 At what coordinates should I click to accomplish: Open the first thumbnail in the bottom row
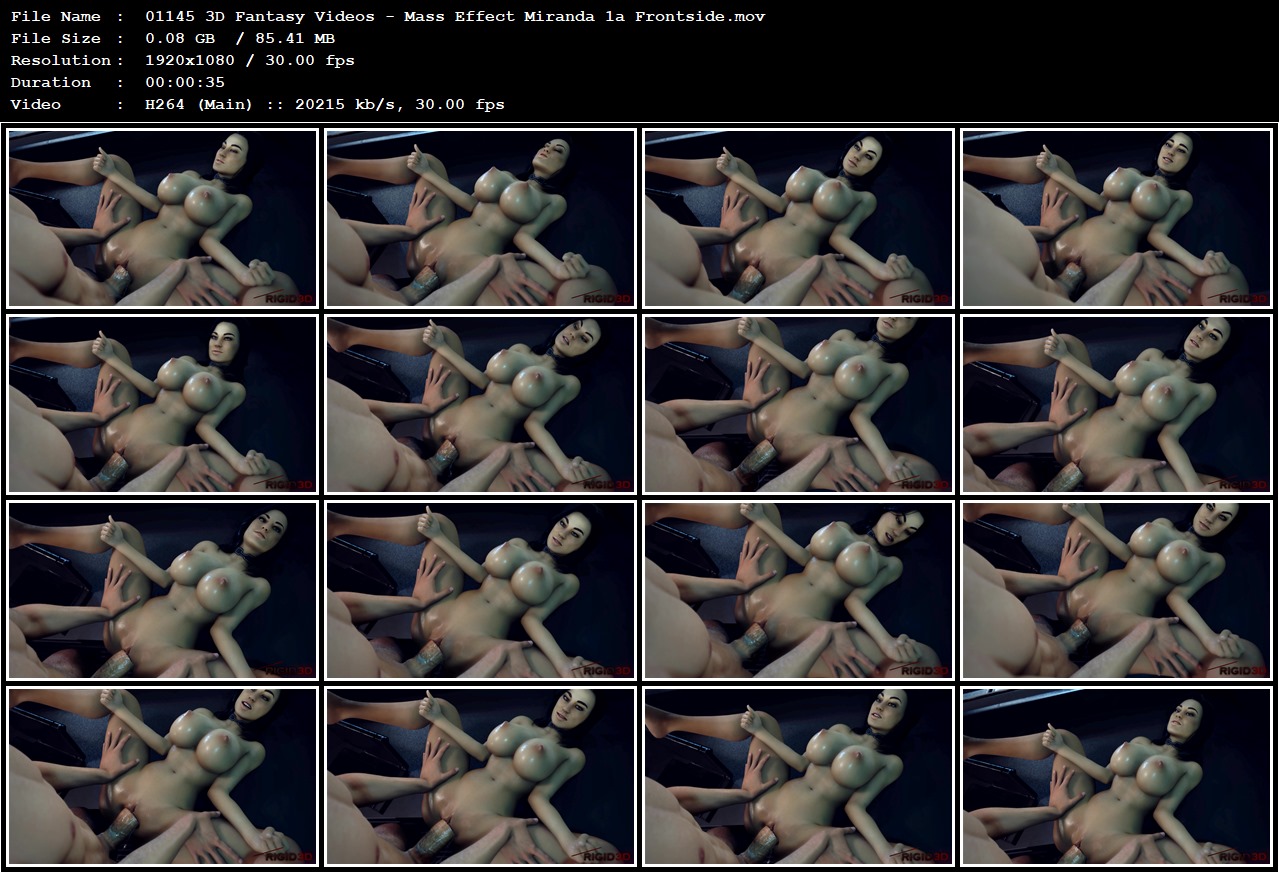[163, 775]
